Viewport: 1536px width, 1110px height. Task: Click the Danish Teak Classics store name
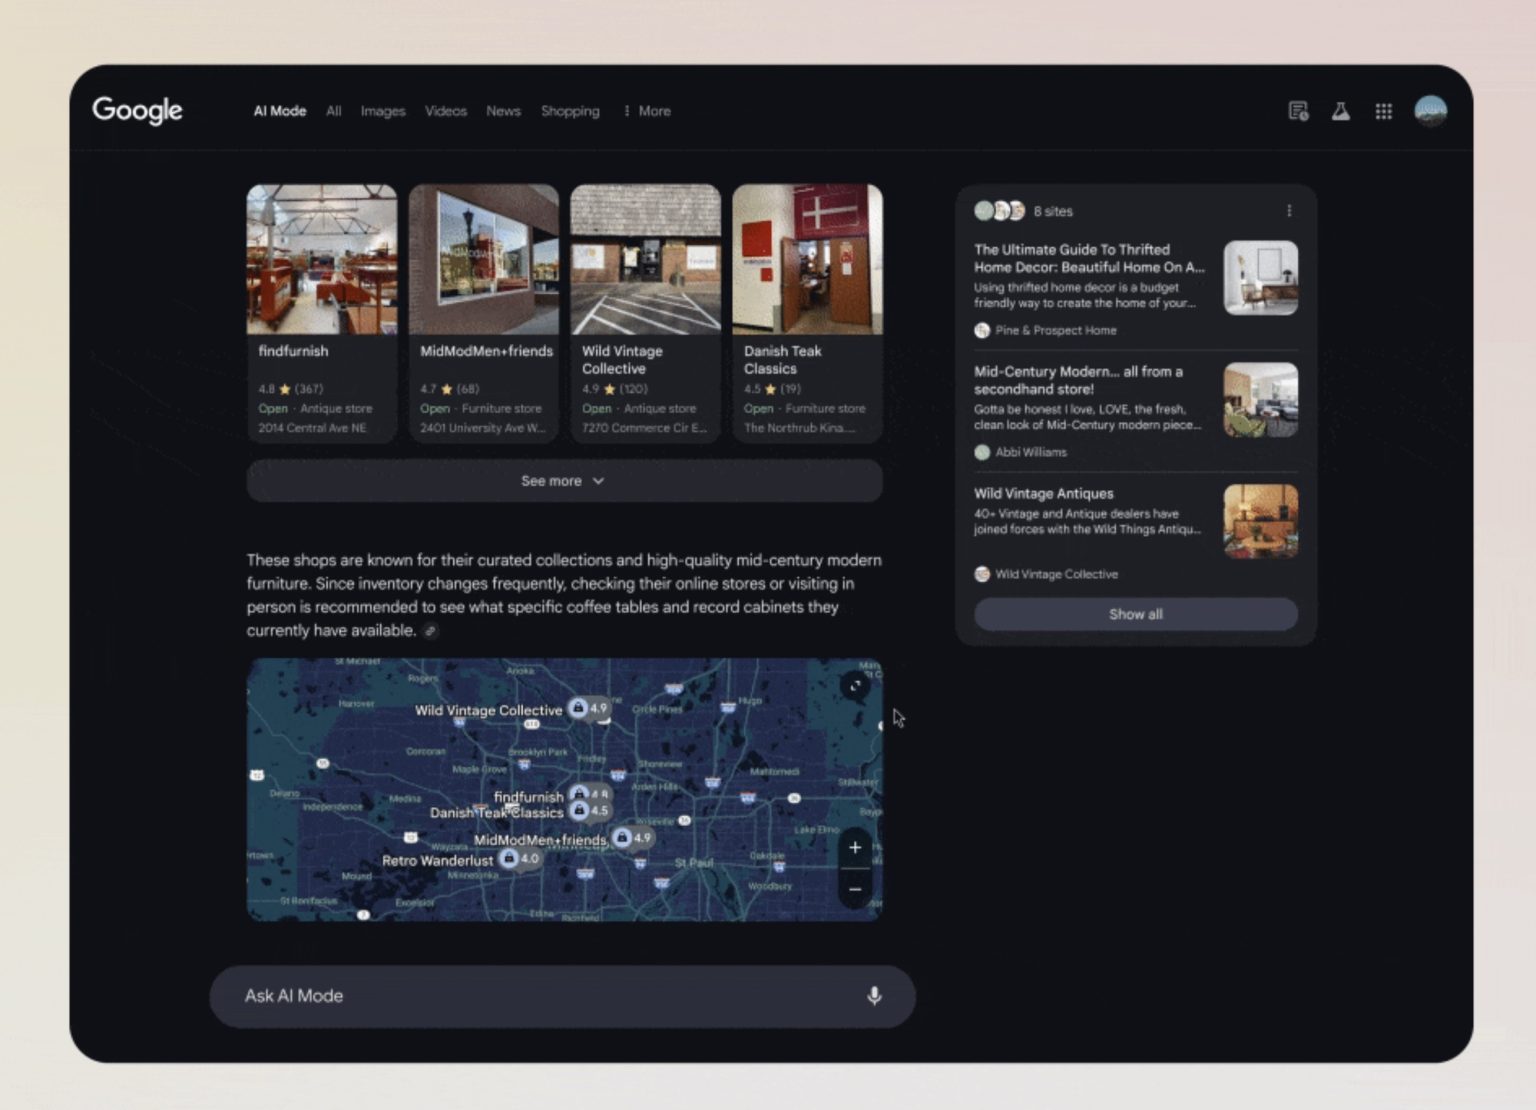point(782,360)
